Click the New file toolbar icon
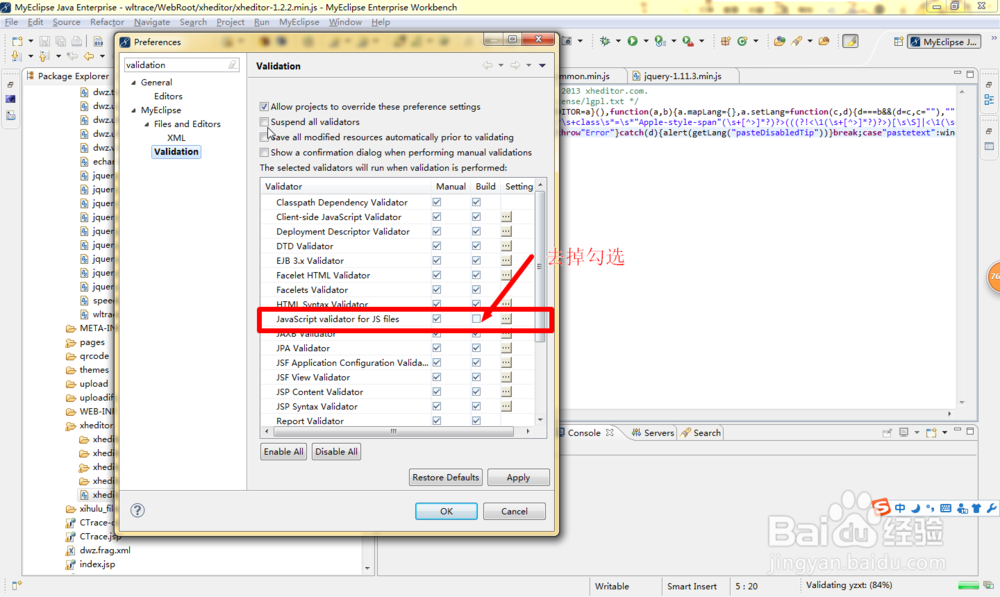 pyautogui.click(x=17, y=41)
